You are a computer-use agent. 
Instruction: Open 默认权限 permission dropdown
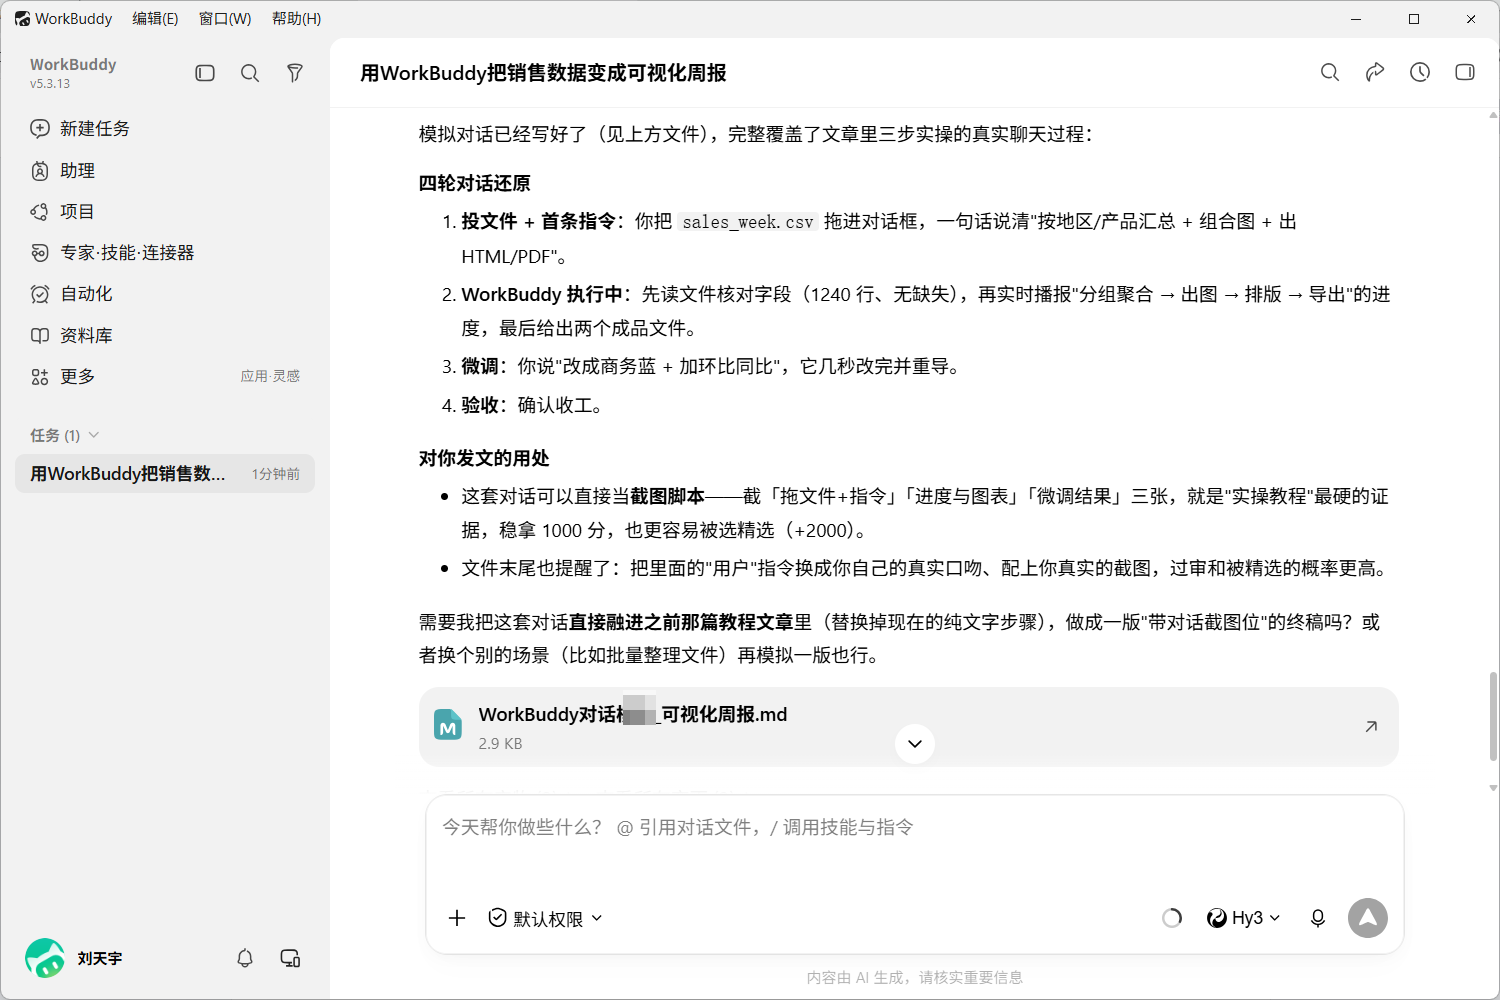(545, 918)
